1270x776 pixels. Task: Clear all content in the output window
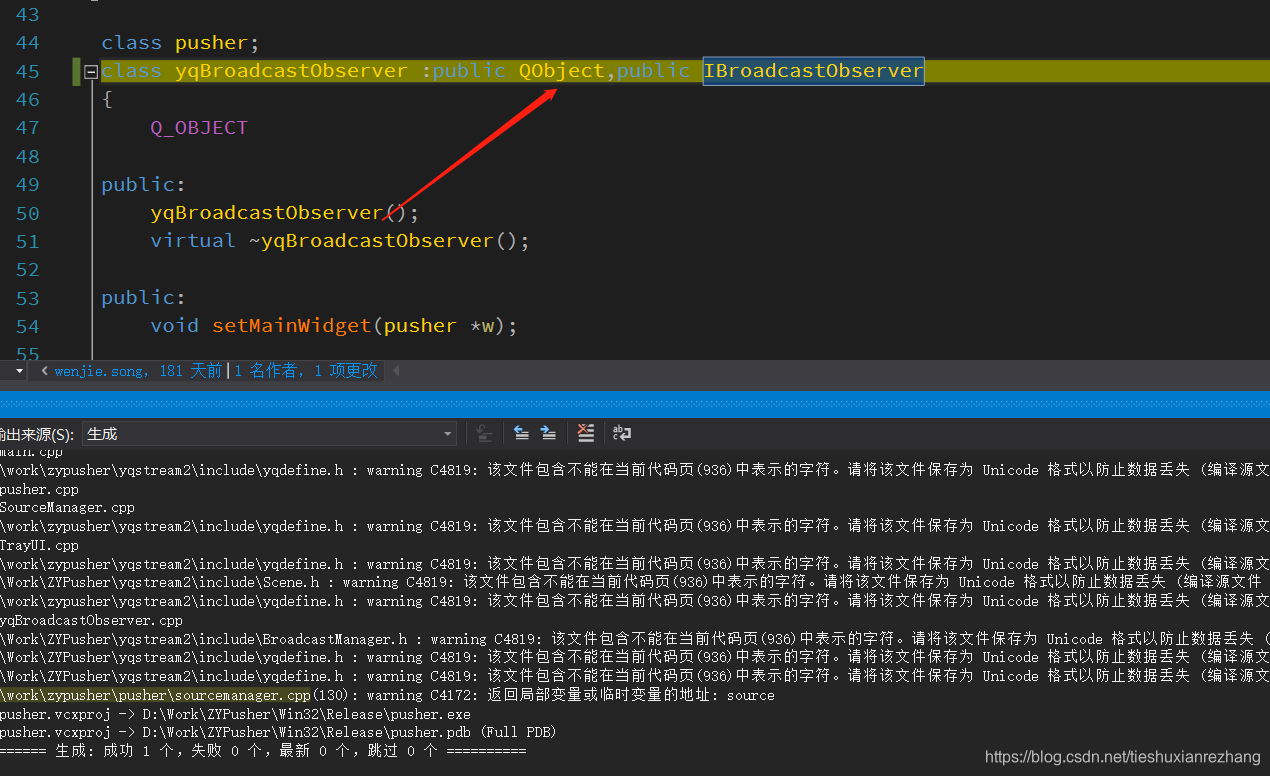[586, 433]
